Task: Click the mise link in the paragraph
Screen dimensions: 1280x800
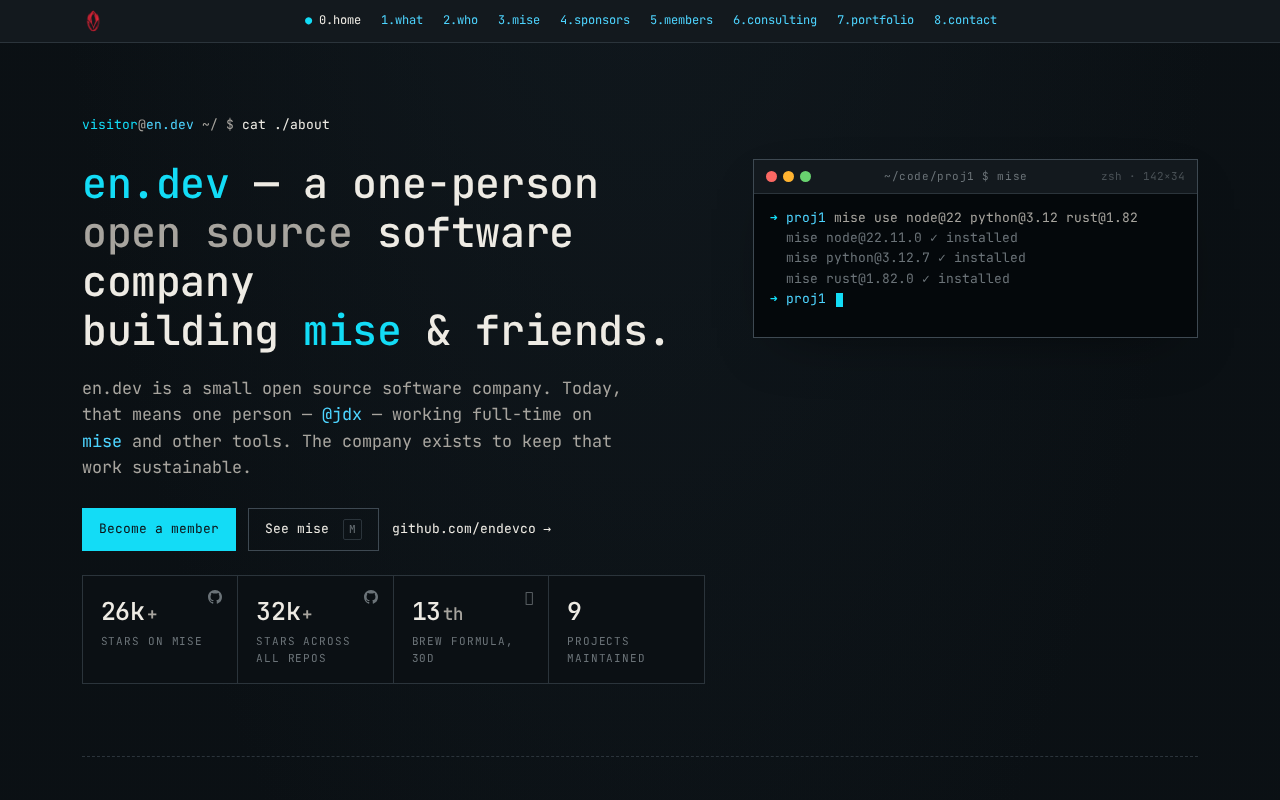Action: (x=102, y=441)
